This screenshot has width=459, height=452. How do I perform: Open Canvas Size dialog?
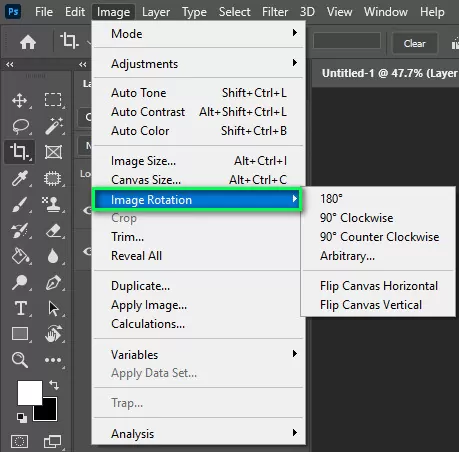[x=199, y=180]
